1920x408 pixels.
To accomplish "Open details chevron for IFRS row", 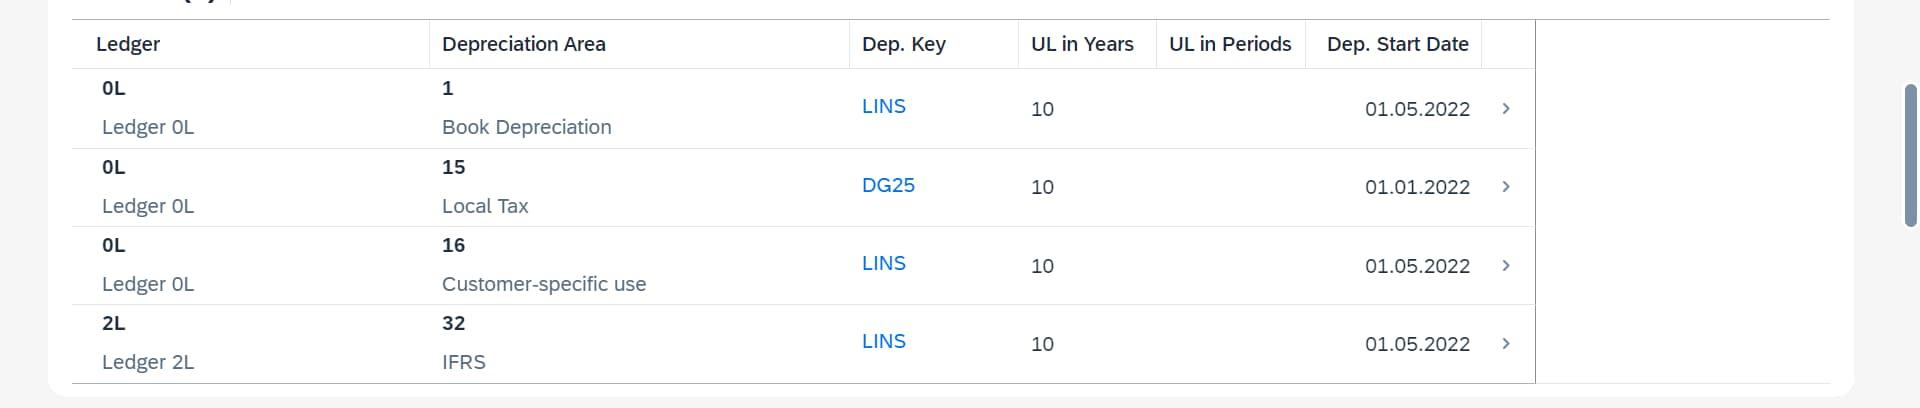I will pyautogui.click(x=1506, y=343).
